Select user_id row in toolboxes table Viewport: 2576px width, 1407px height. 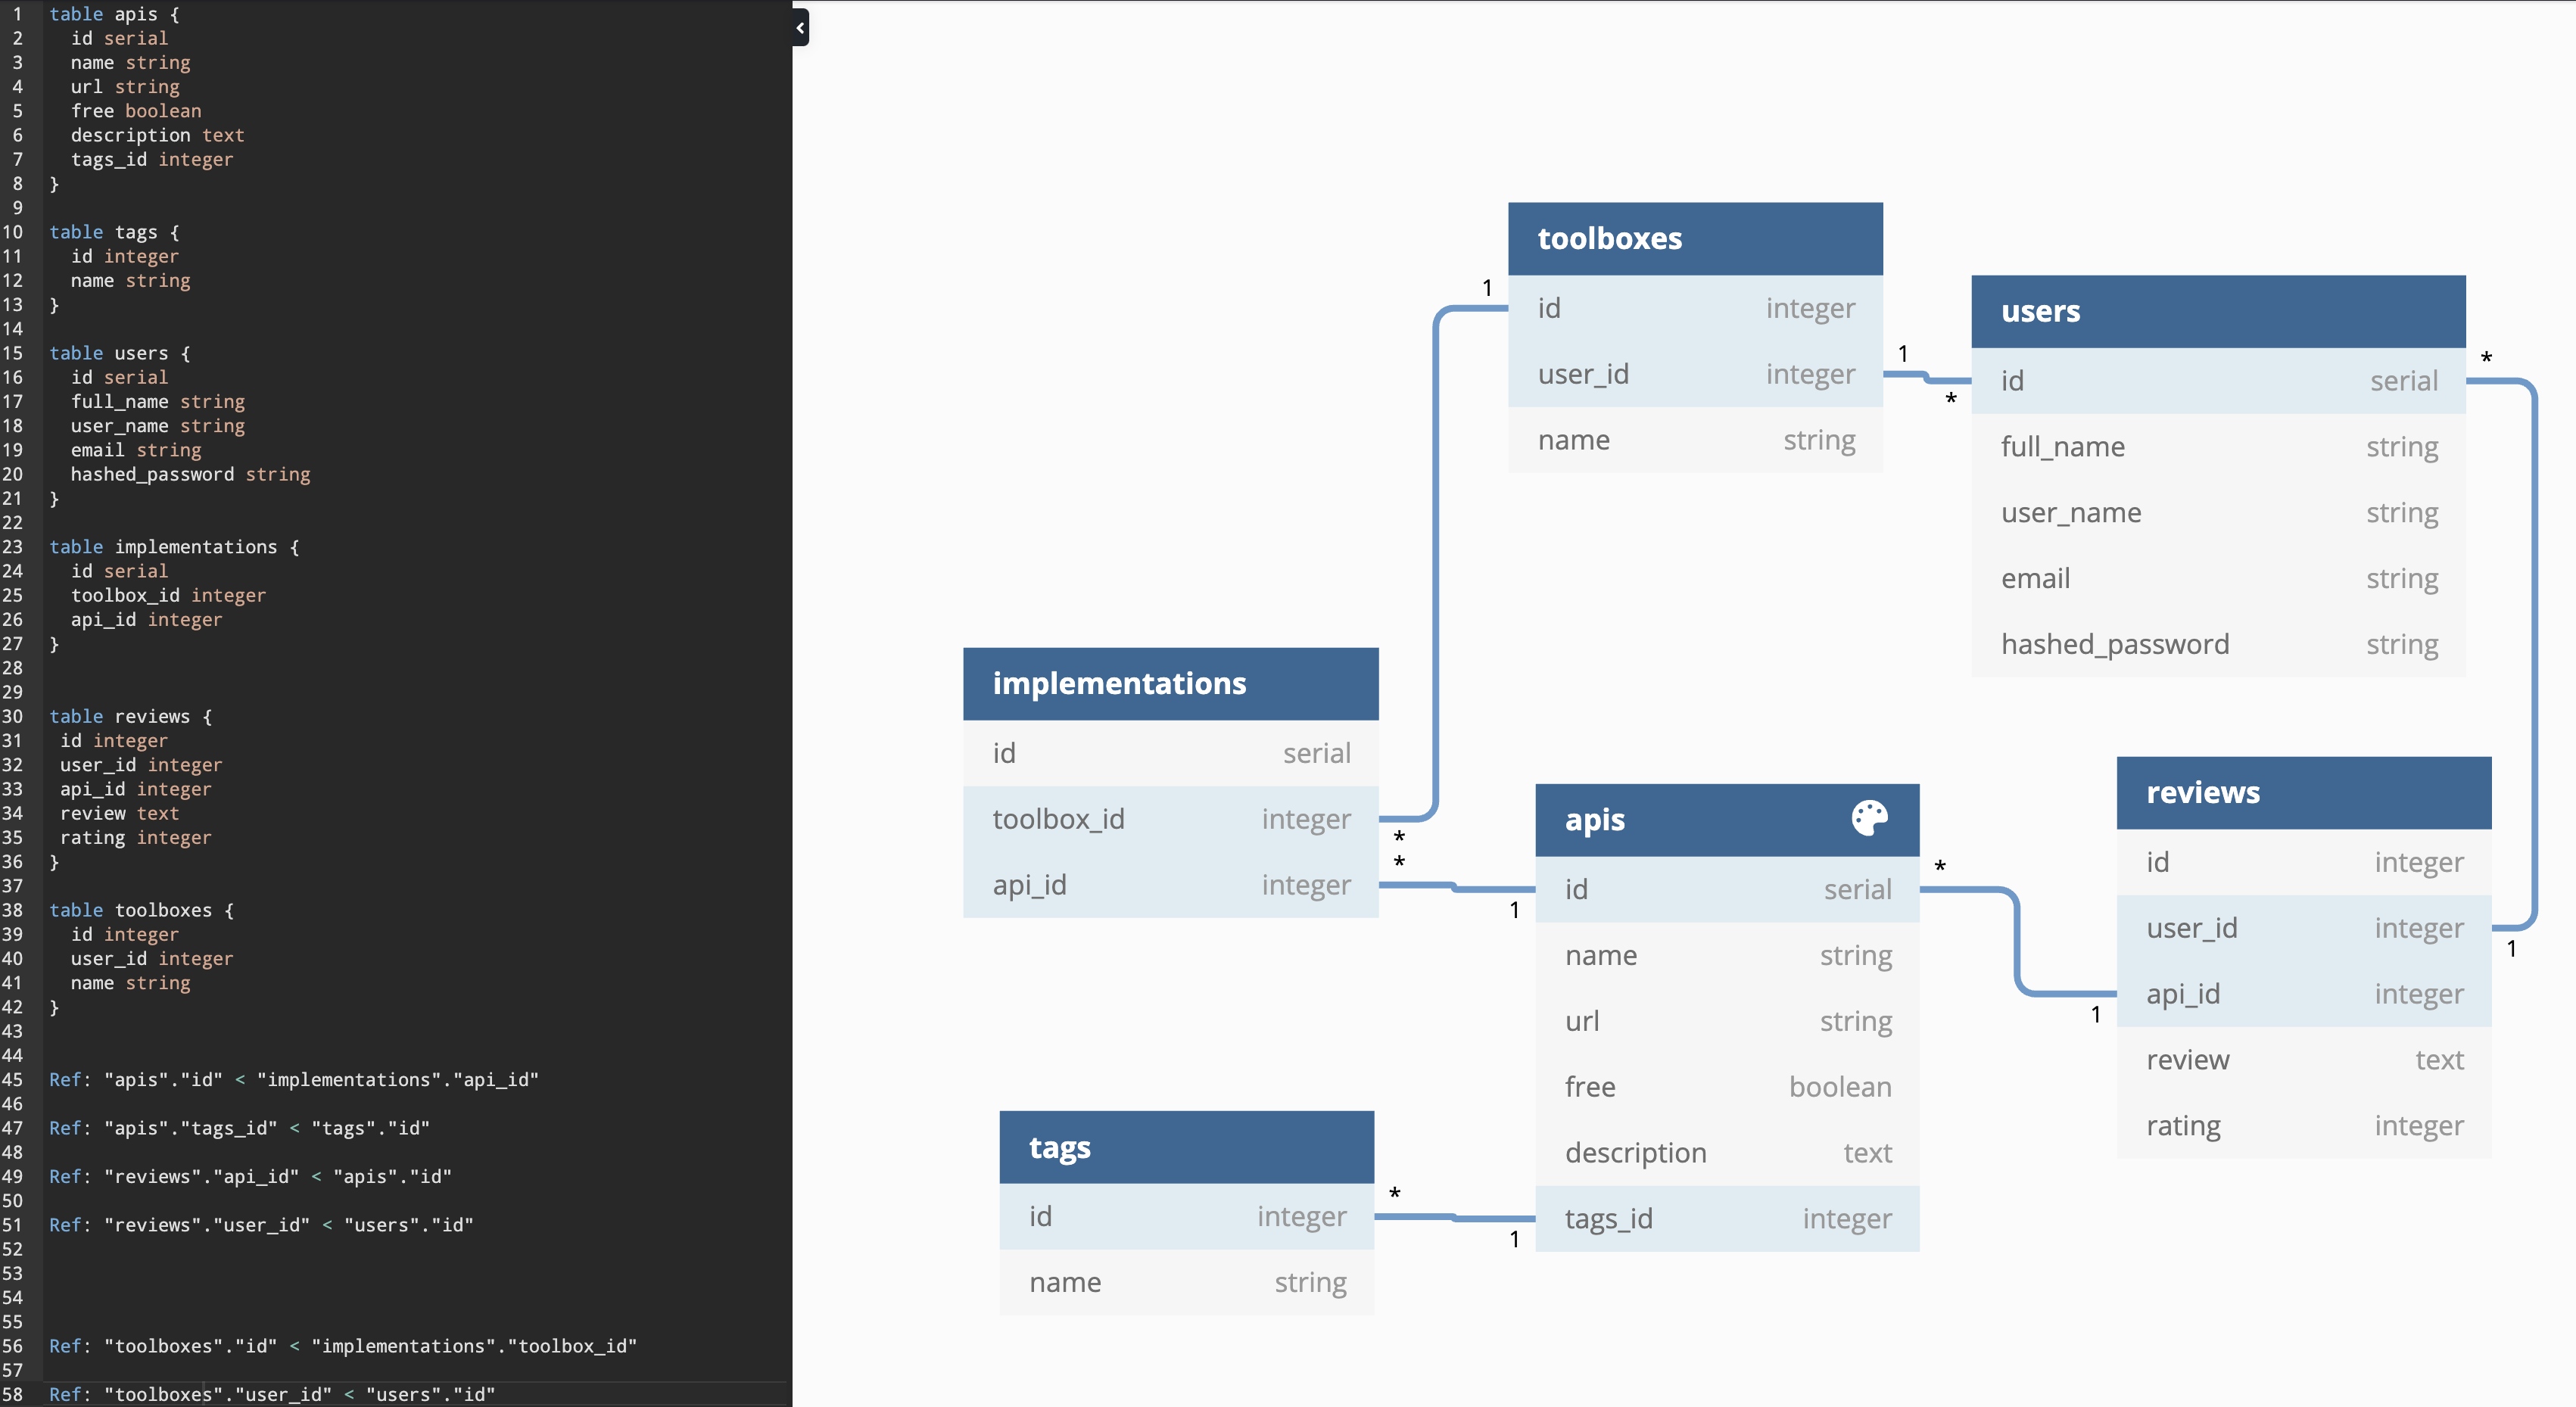pos(1694,375)
